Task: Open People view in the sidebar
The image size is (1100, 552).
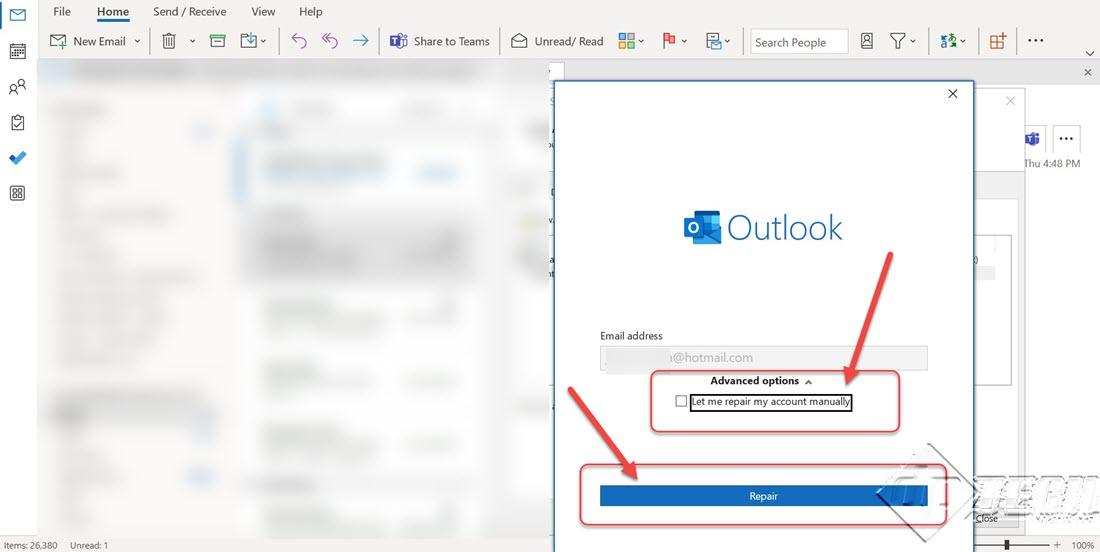Action: [x=17, y=88]
